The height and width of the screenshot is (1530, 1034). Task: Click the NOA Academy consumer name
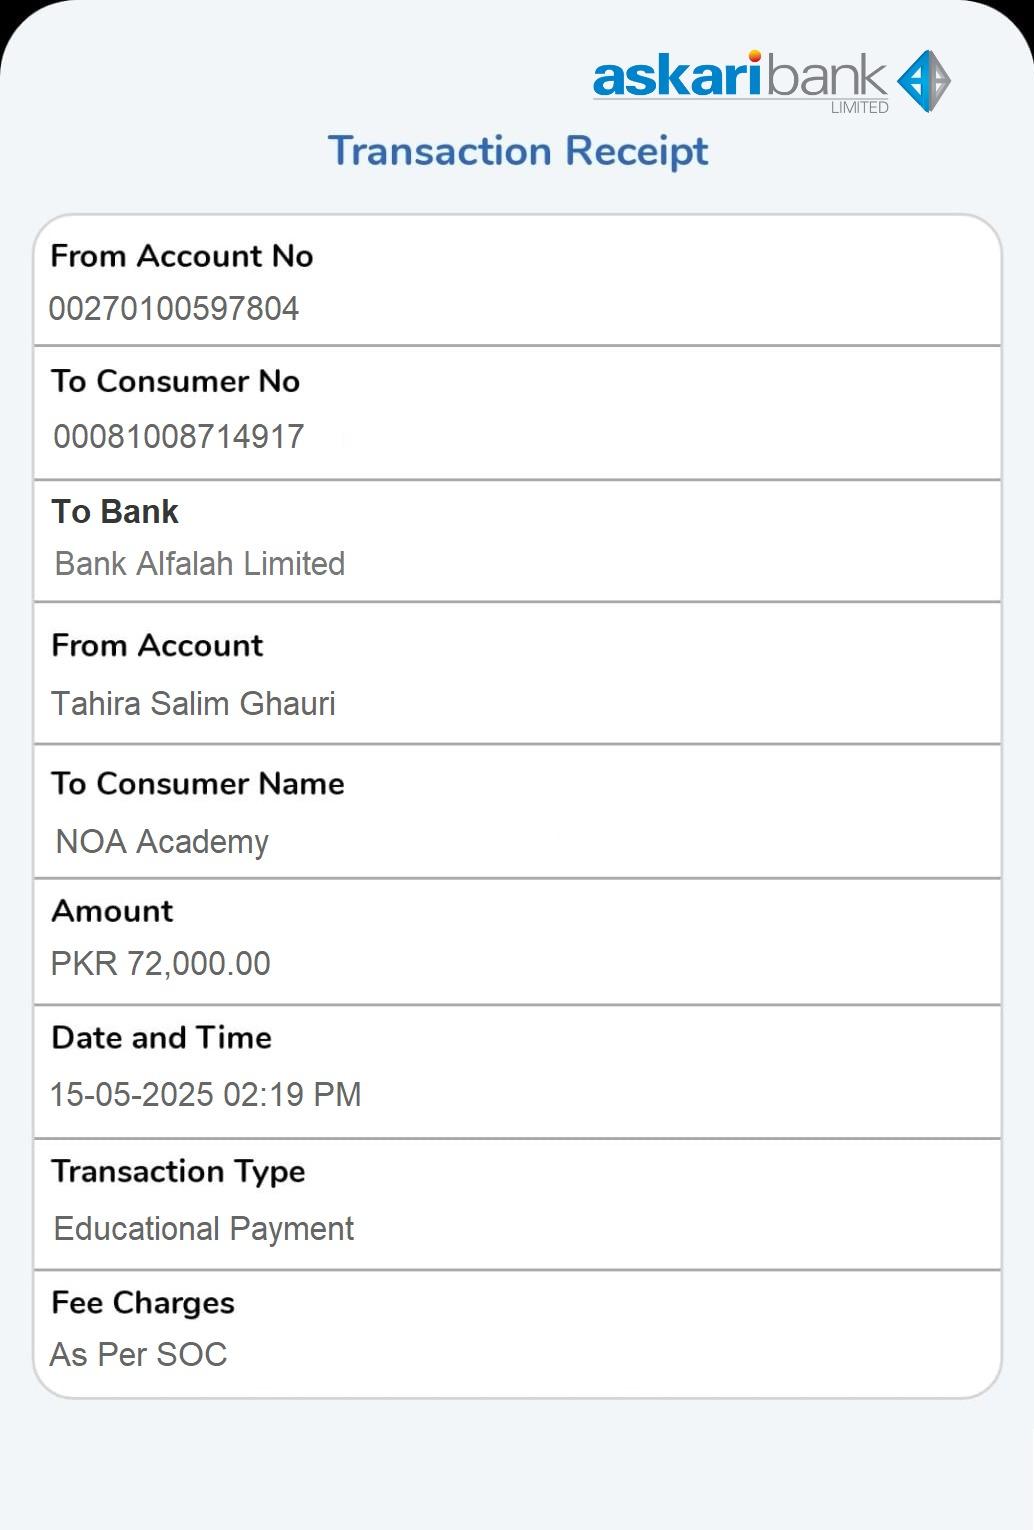[x=162, y=842]
